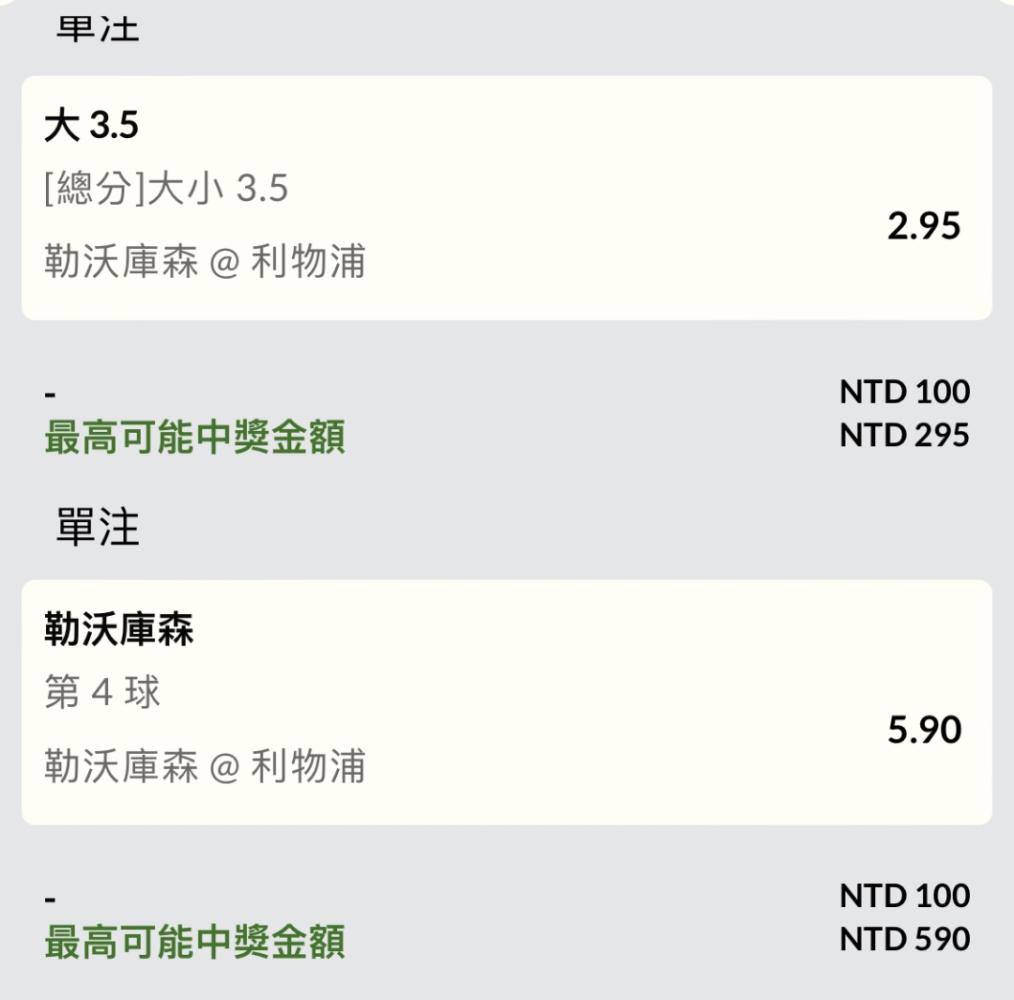
Task: Tap the [總分]大小 3.5 market label
Action: click(x=166, y=188)
